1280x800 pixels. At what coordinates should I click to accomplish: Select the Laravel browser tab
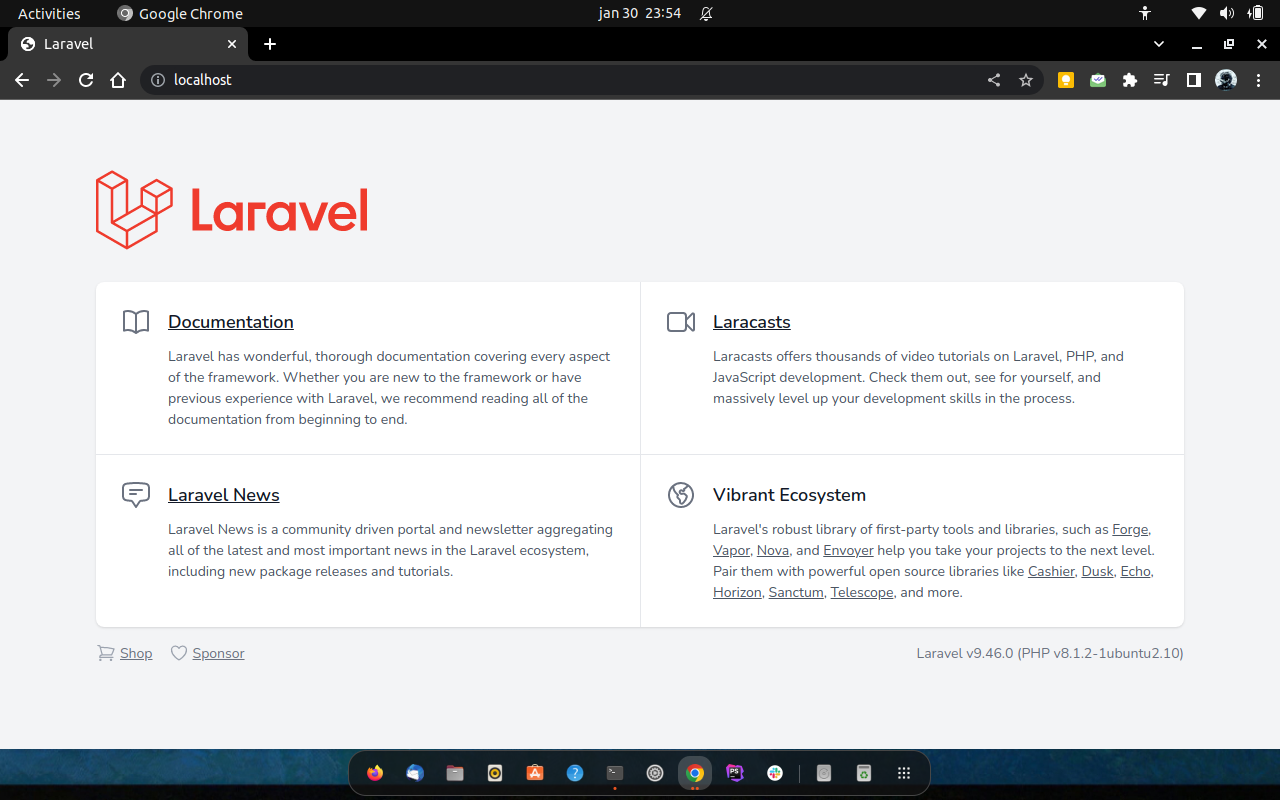[x=128, y=44]
